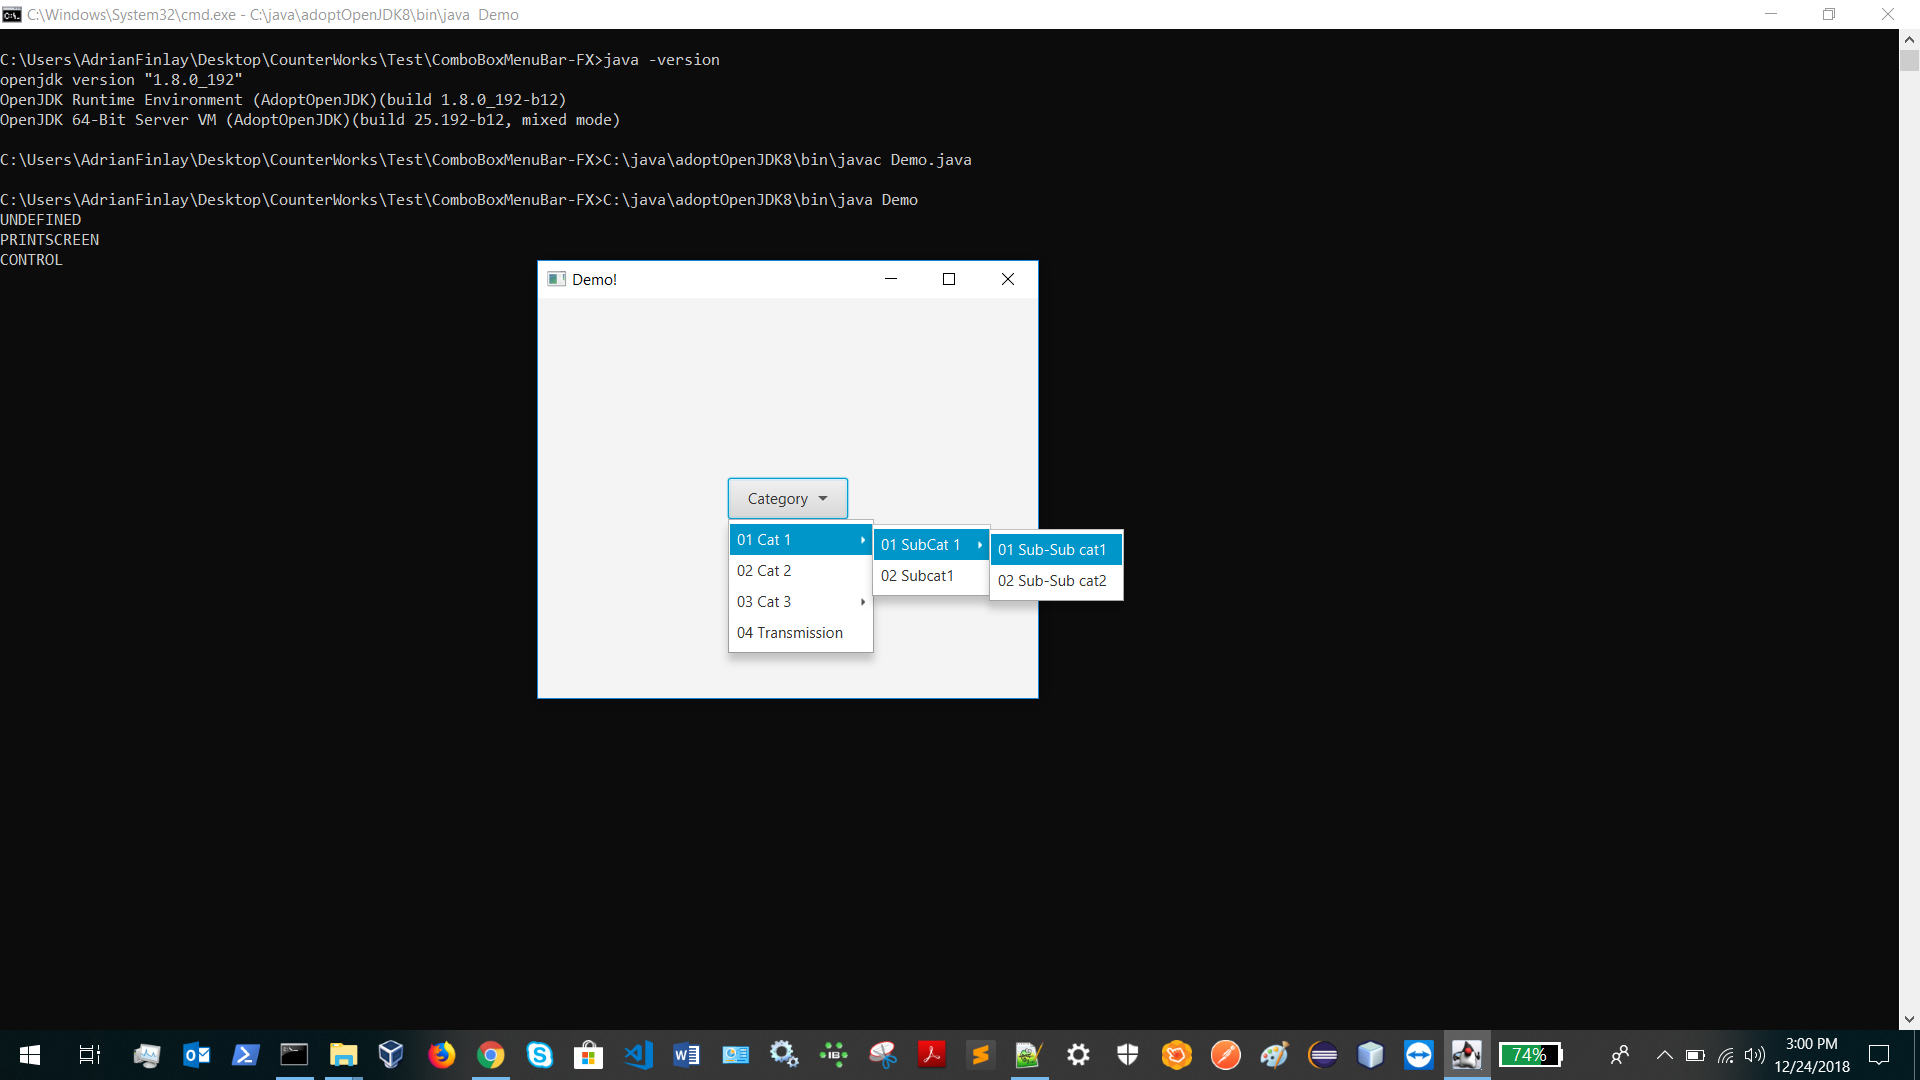This screenshot has width=1920, height=1080.
Task: Launch Google Chrome from the taskbar
Action: (490, 1055)
